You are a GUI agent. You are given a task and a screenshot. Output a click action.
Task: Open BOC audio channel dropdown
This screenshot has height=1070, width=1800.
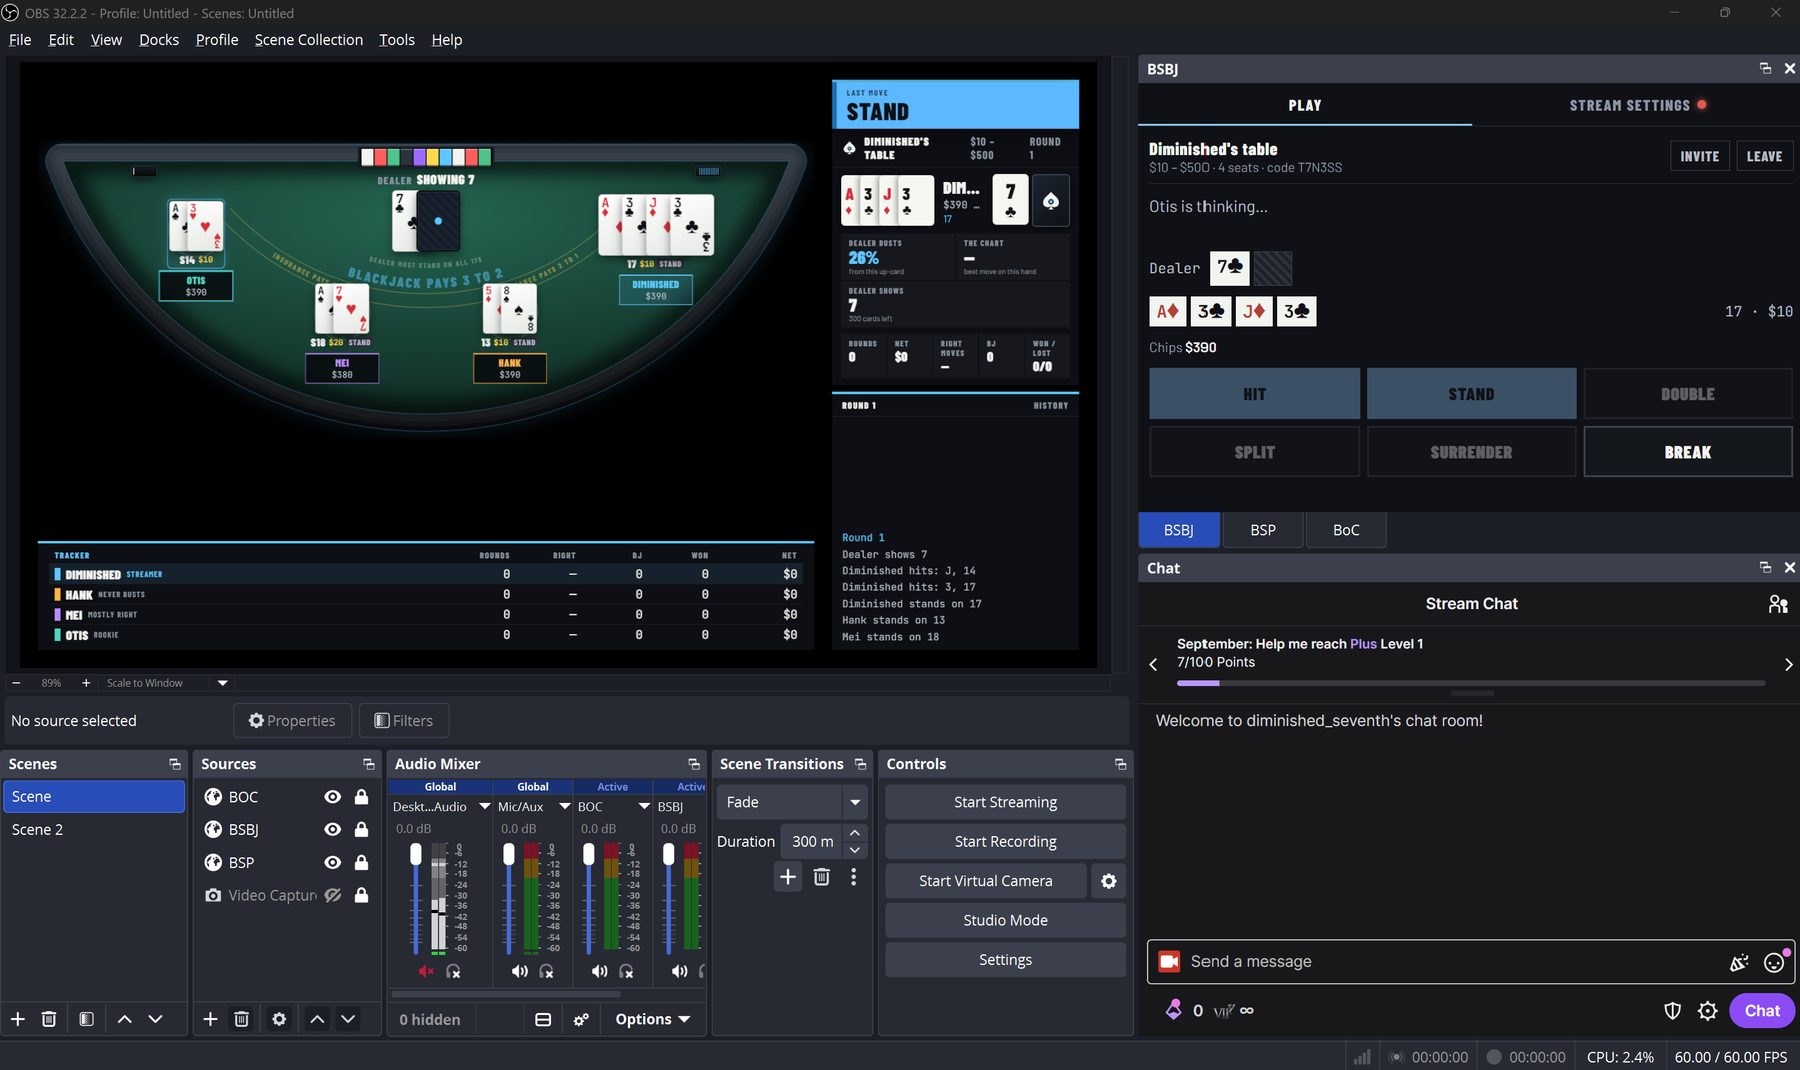[x=645, y=806]
